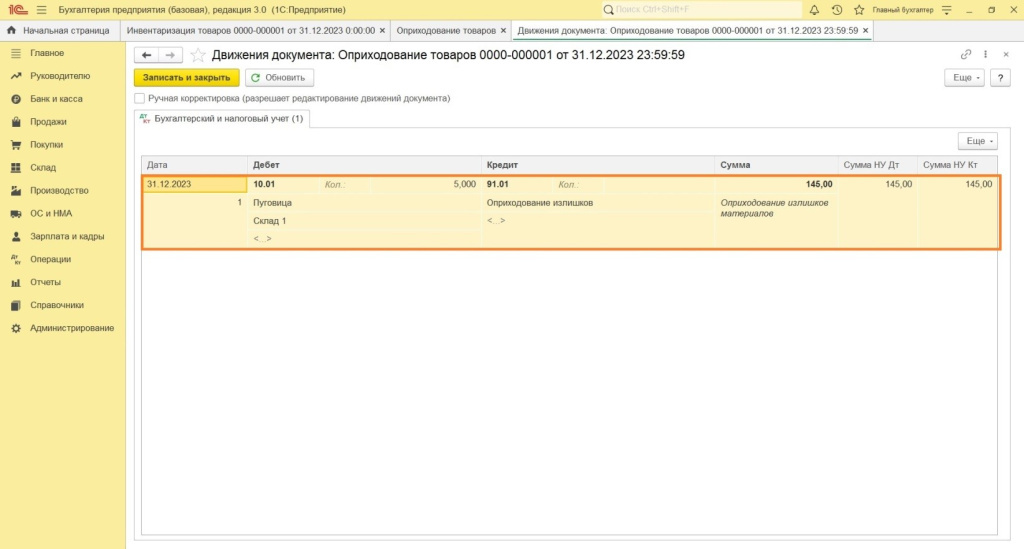The height and width of the screenshot is (549, 1024).
Task: Click Пуговица subconto cell
Action: pyautogui.click(x=364, y=203)
